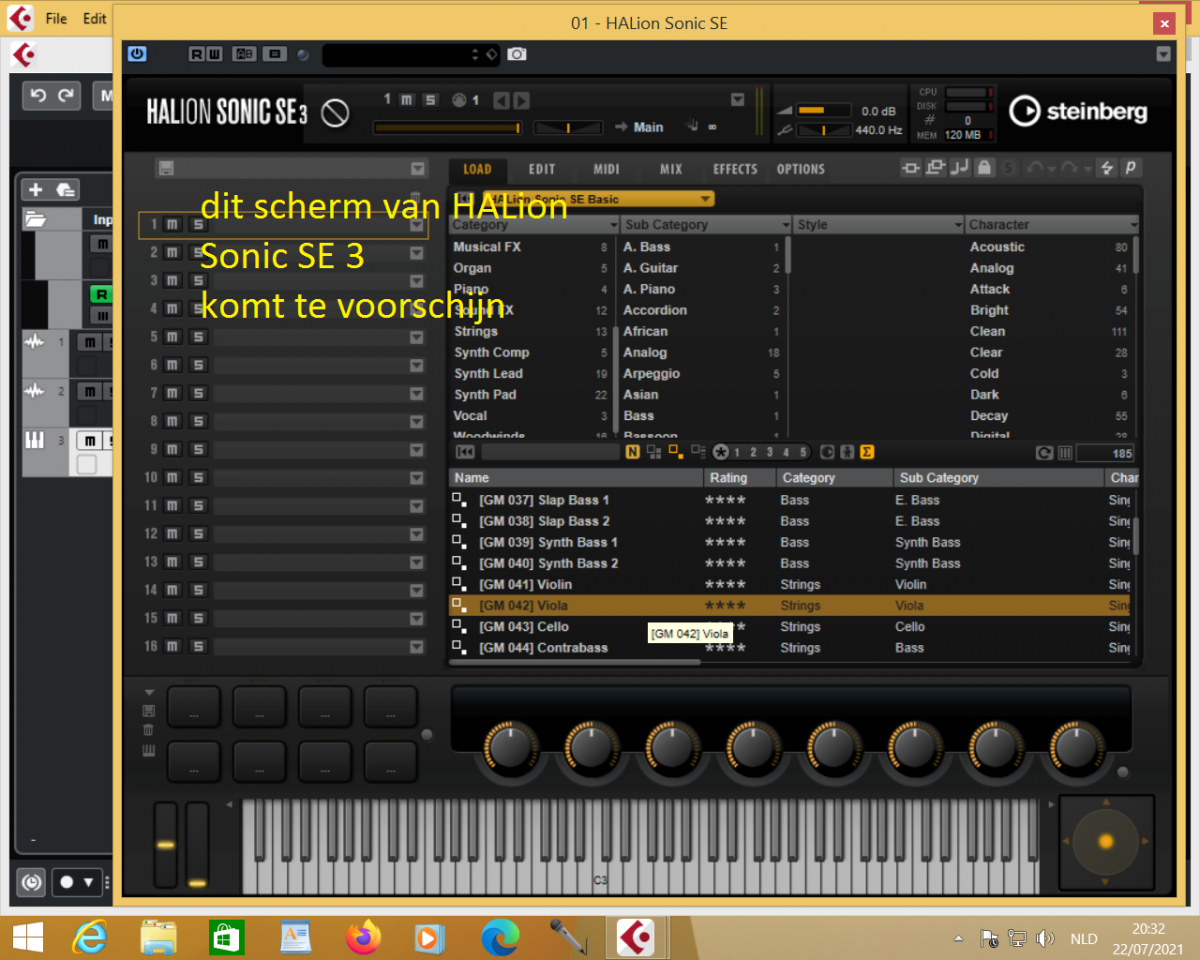Switch to the EDIT tab
The height and width of the screenshot is (960, 1200).
click(542, 169)
